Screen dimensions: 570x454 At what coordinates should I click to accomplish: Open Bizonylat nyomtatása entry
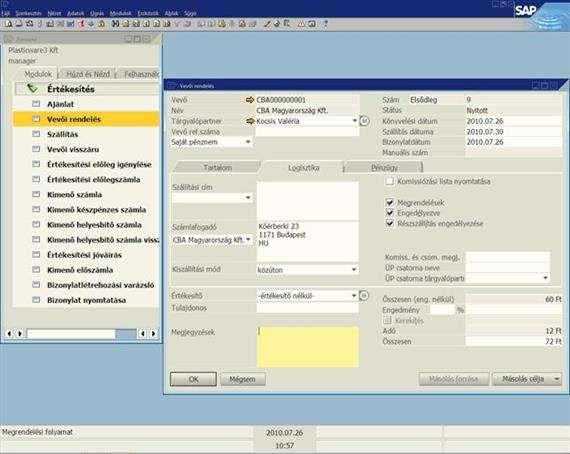click(87, 300)
